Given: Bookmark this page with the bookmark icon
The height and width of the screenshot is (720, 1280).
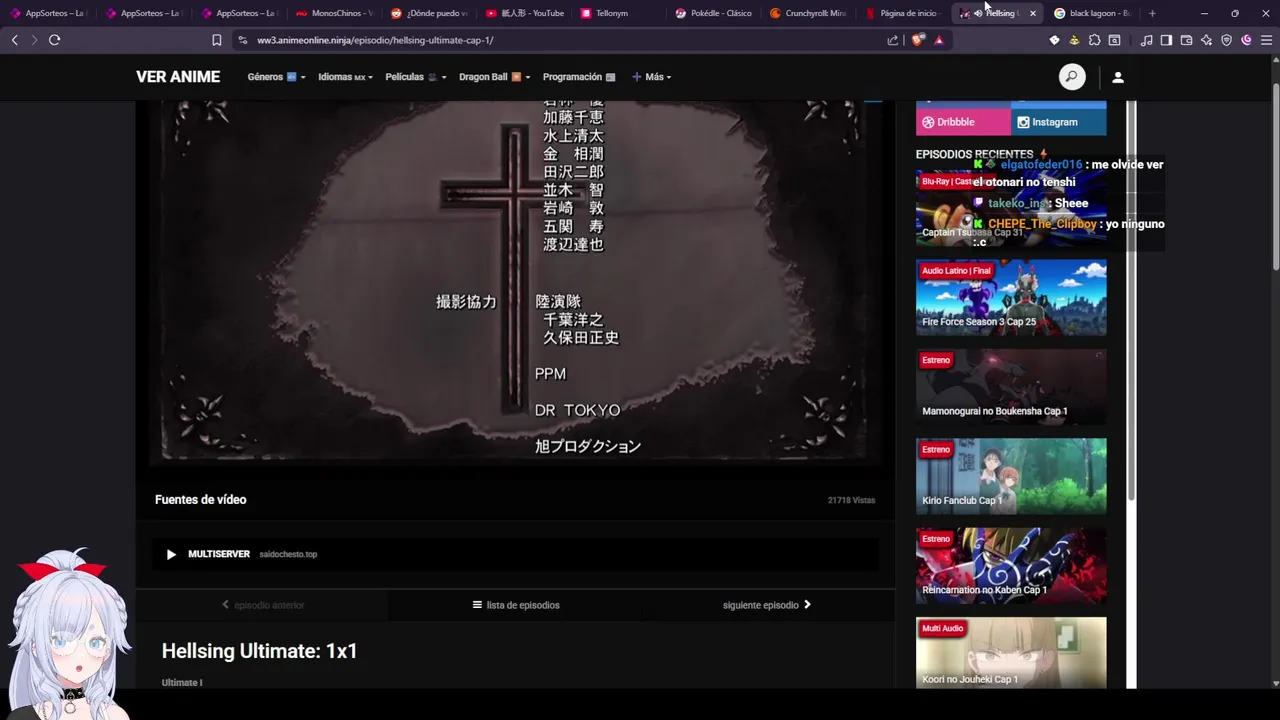Looking at the screenshot, I should tap(216, 40).
